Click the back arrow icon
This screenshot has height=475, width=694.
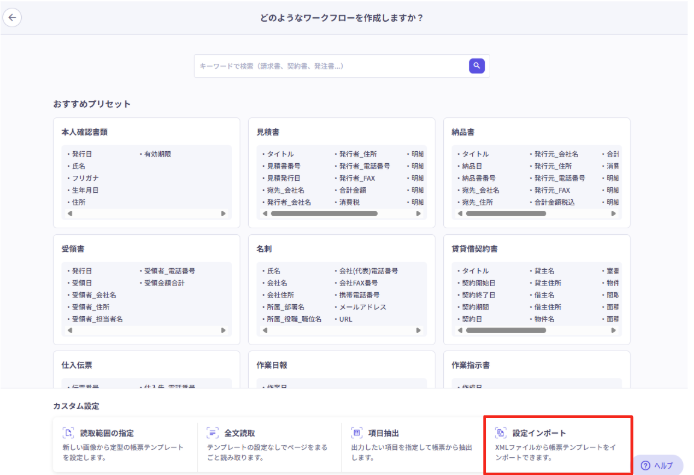pyautogui.click(x=14, y=17)
